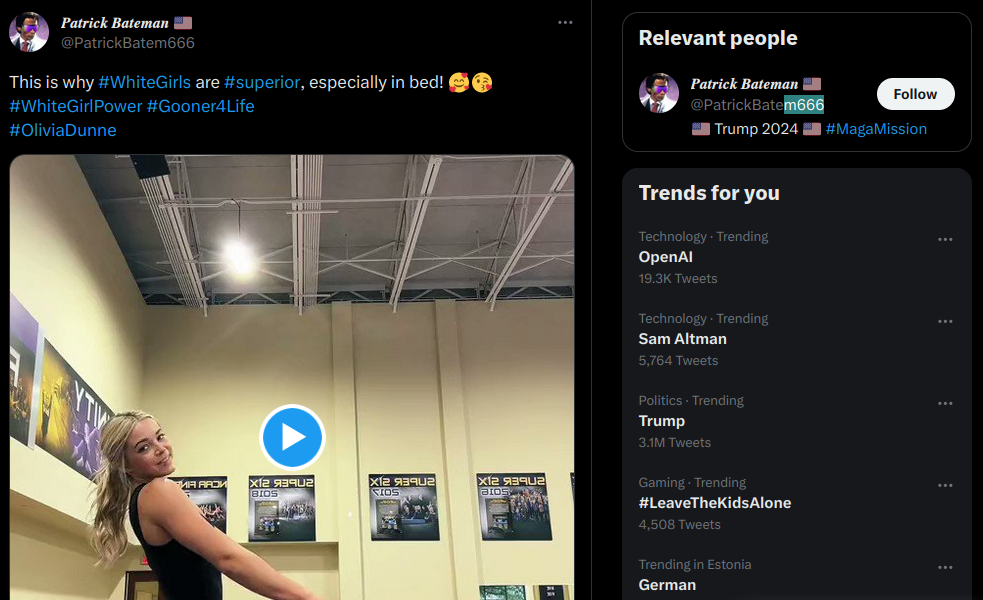Image resolution: width=983 pixels, height=600 pixels.
Task: Open the #MagaMission hashtag link
Action: pos(875,129)
